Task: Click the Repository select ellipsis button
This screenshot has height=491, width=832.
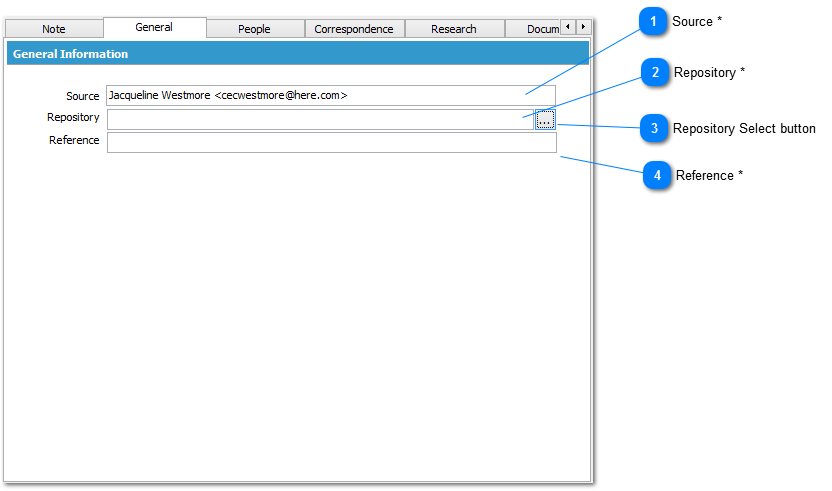Action: pos(544,120)
